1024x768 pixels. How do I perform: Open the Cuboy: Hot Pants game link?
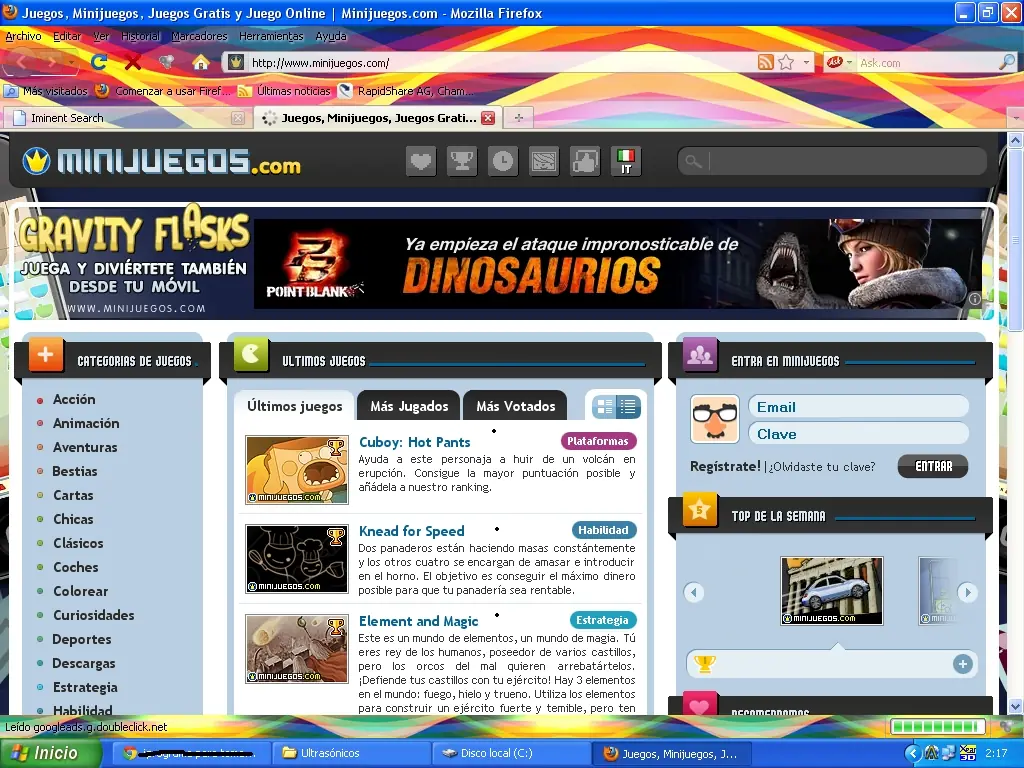(x=414, y=442)
